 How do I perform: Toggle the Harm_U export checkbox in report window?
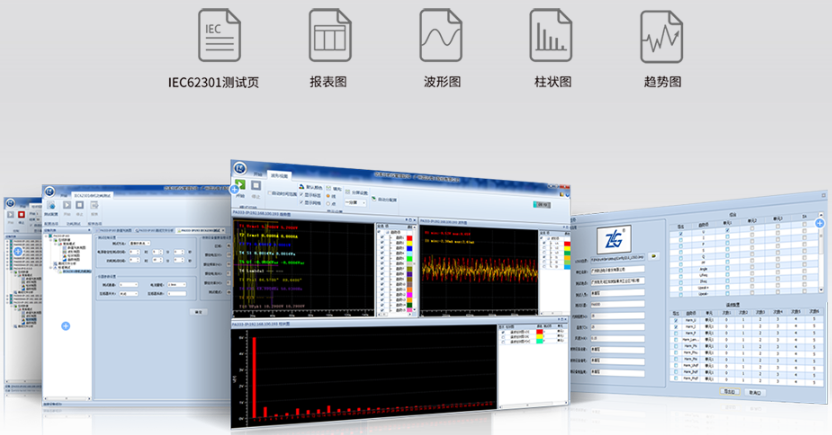pos(676,321)
